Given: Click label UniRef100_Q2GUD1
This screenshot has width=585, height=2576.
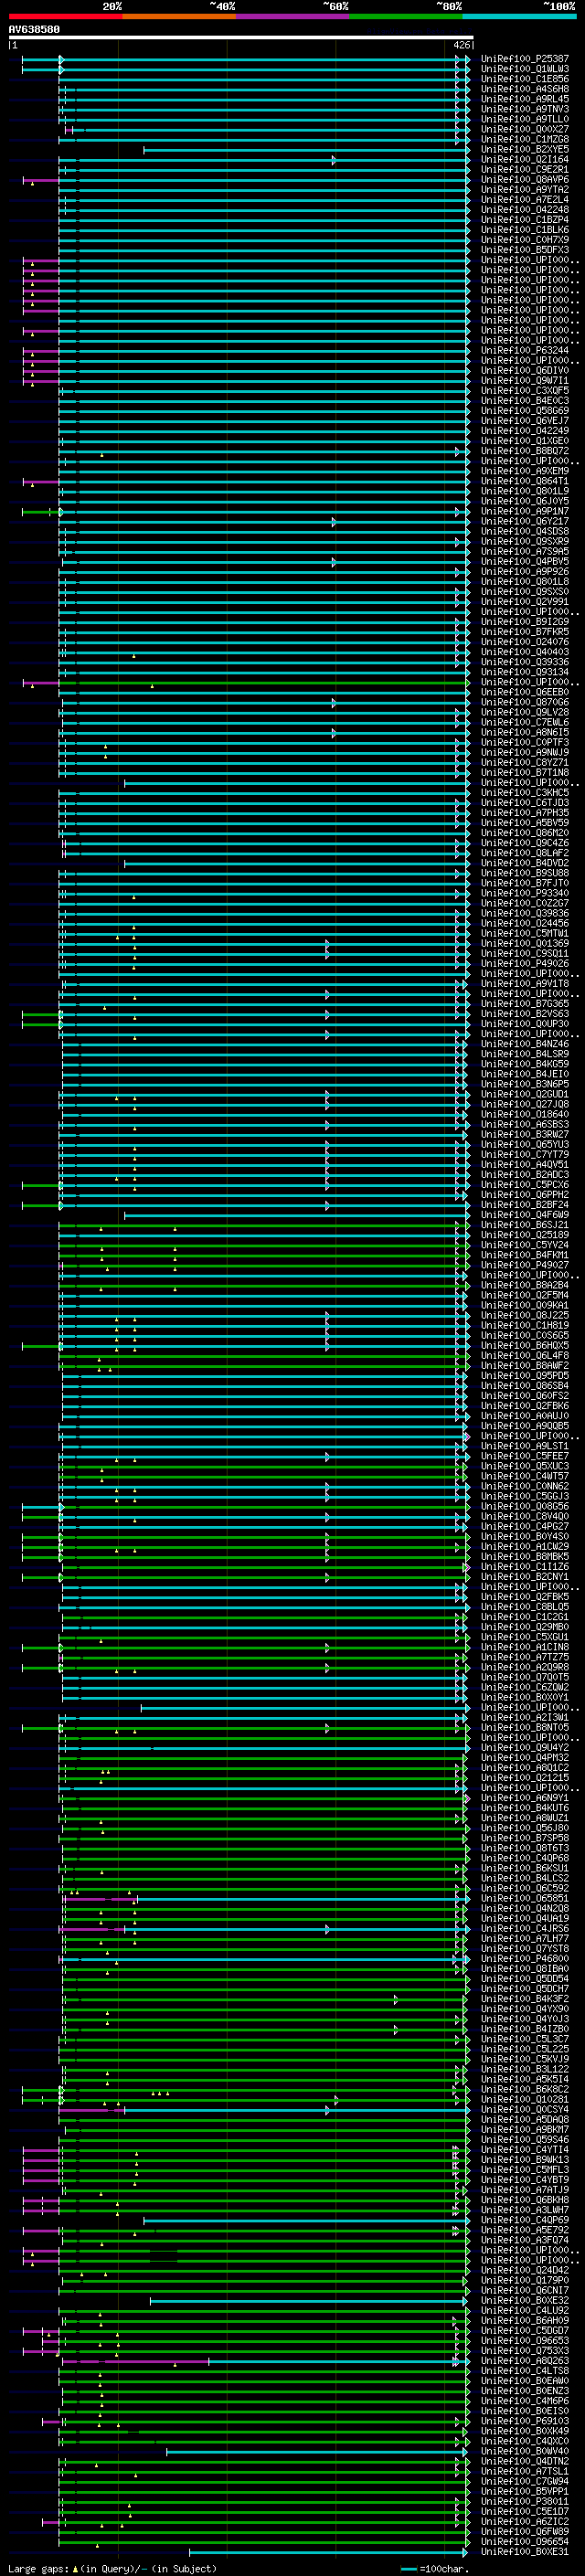Looking at the screenshot, I should click(x=524, y=1094).
